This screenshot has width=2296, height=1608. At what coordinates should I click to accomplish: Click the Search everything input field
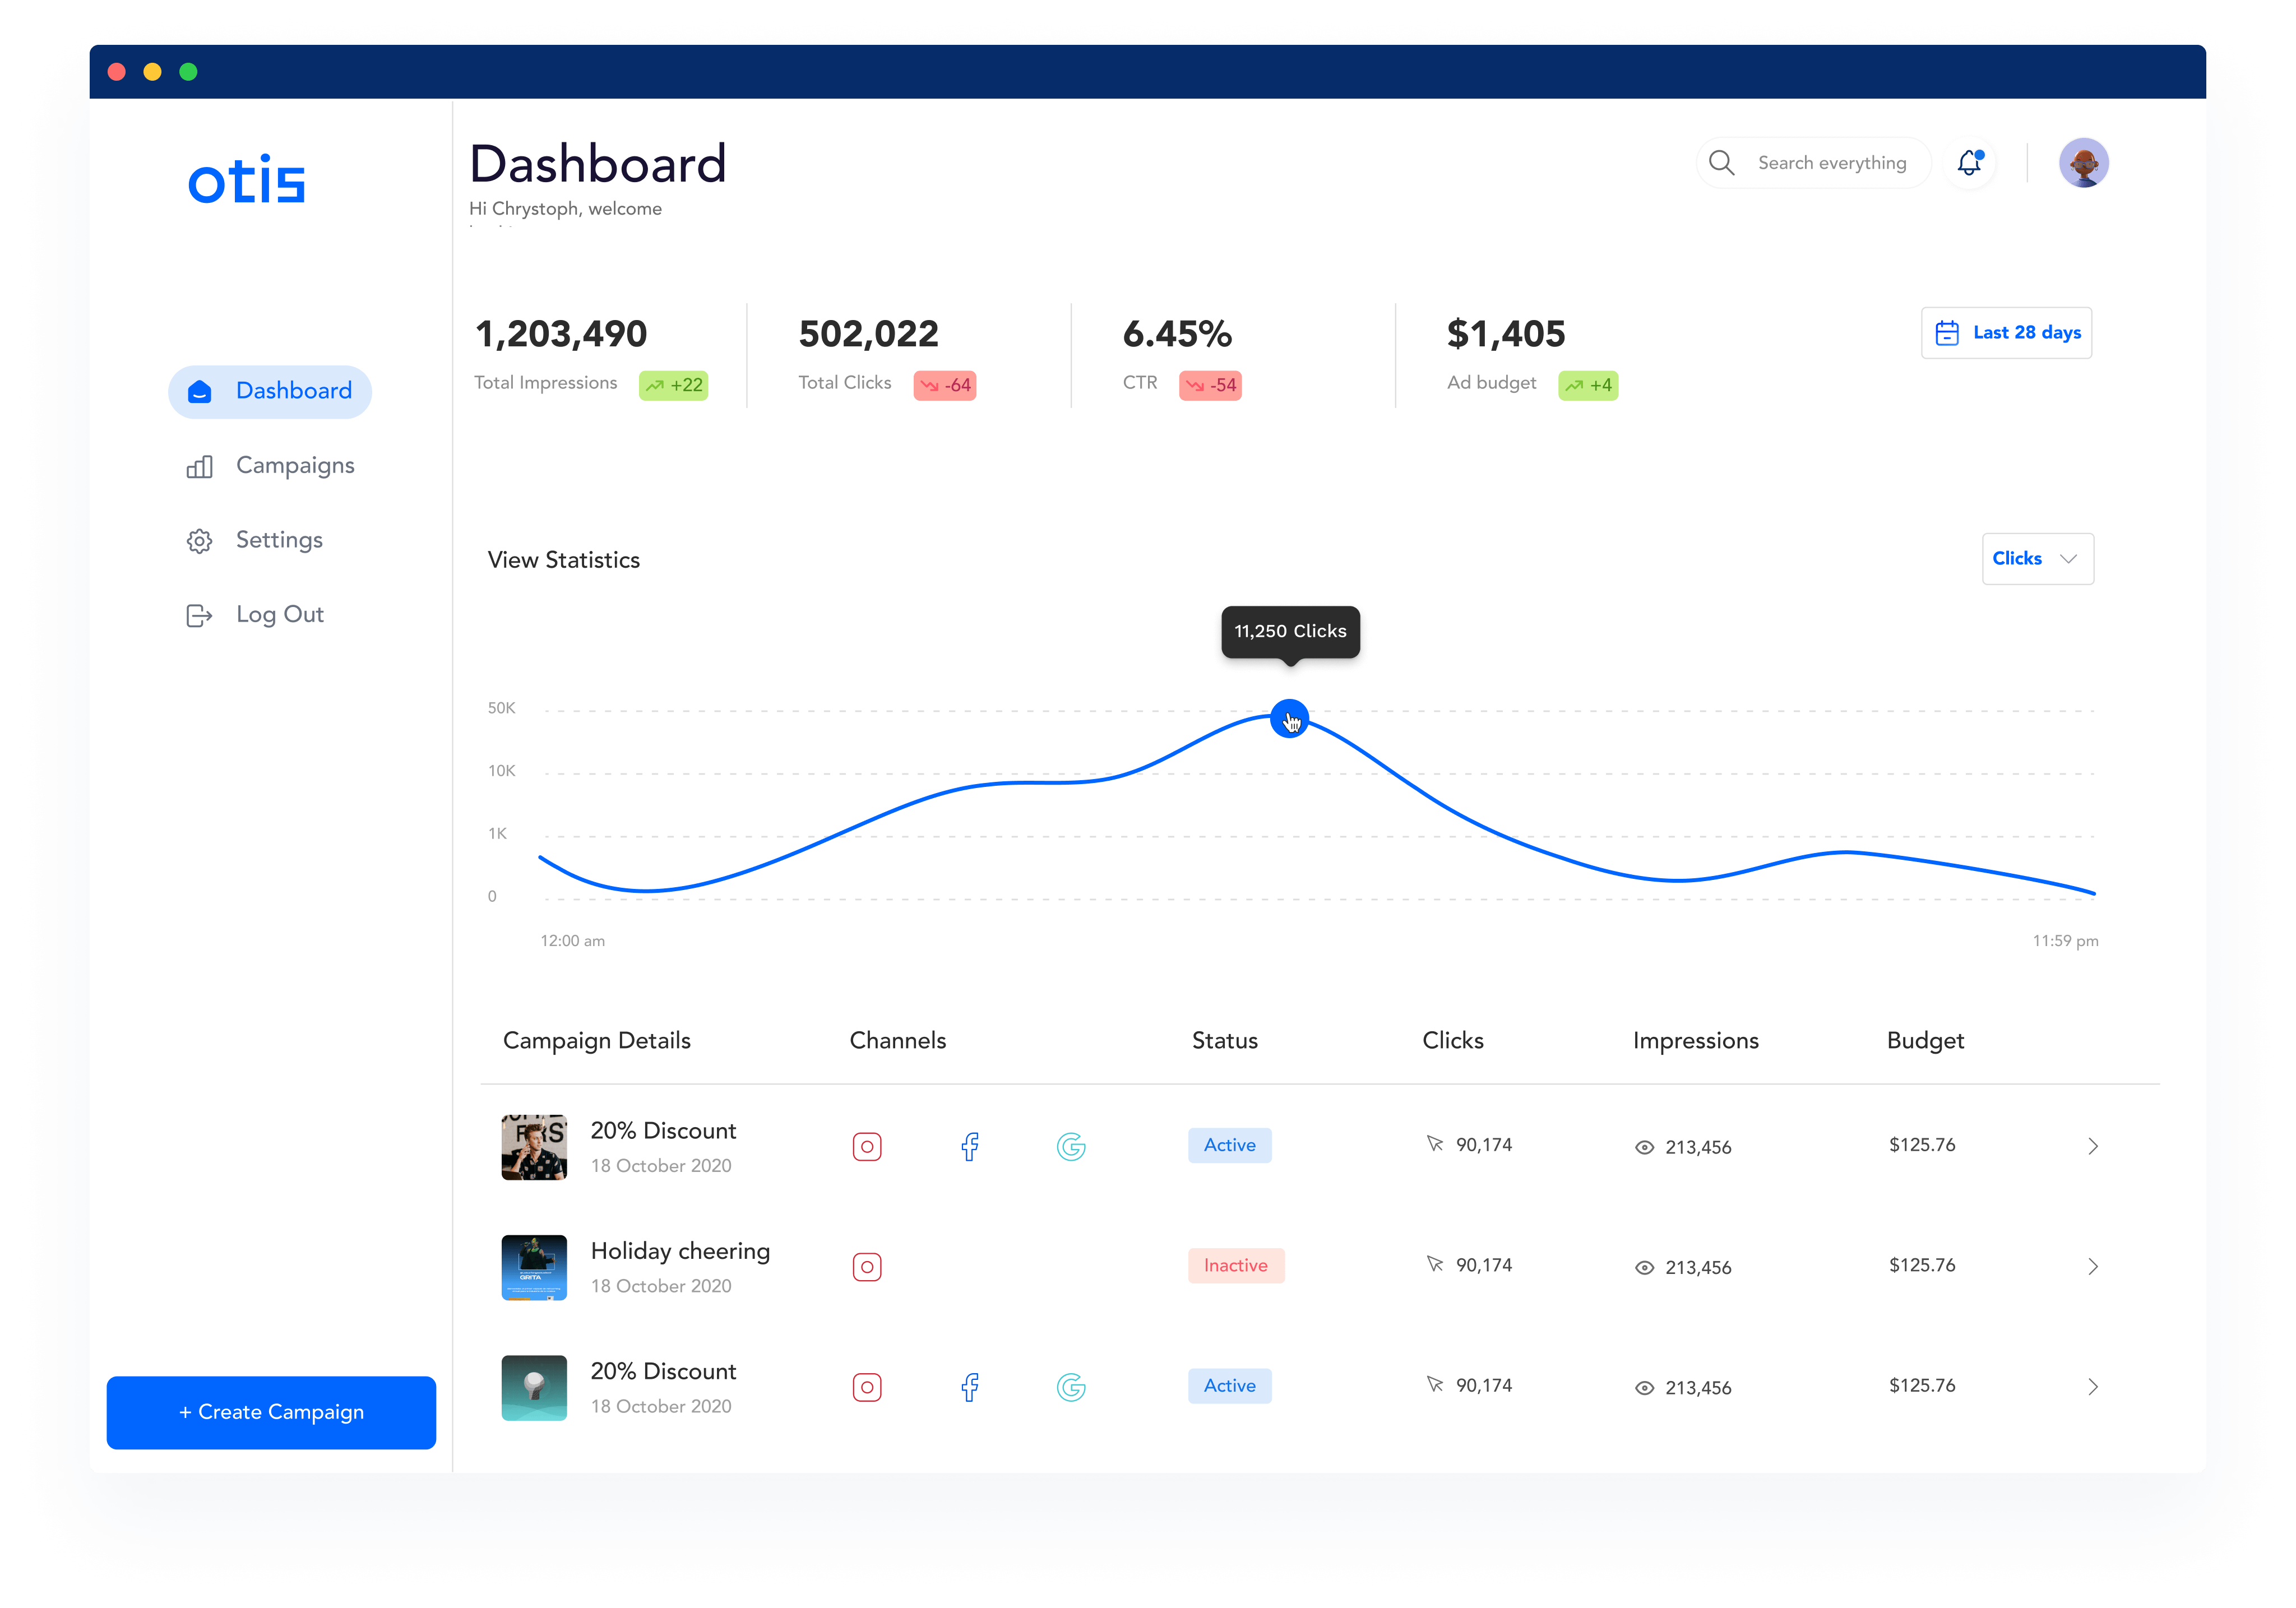[1831, 163]
